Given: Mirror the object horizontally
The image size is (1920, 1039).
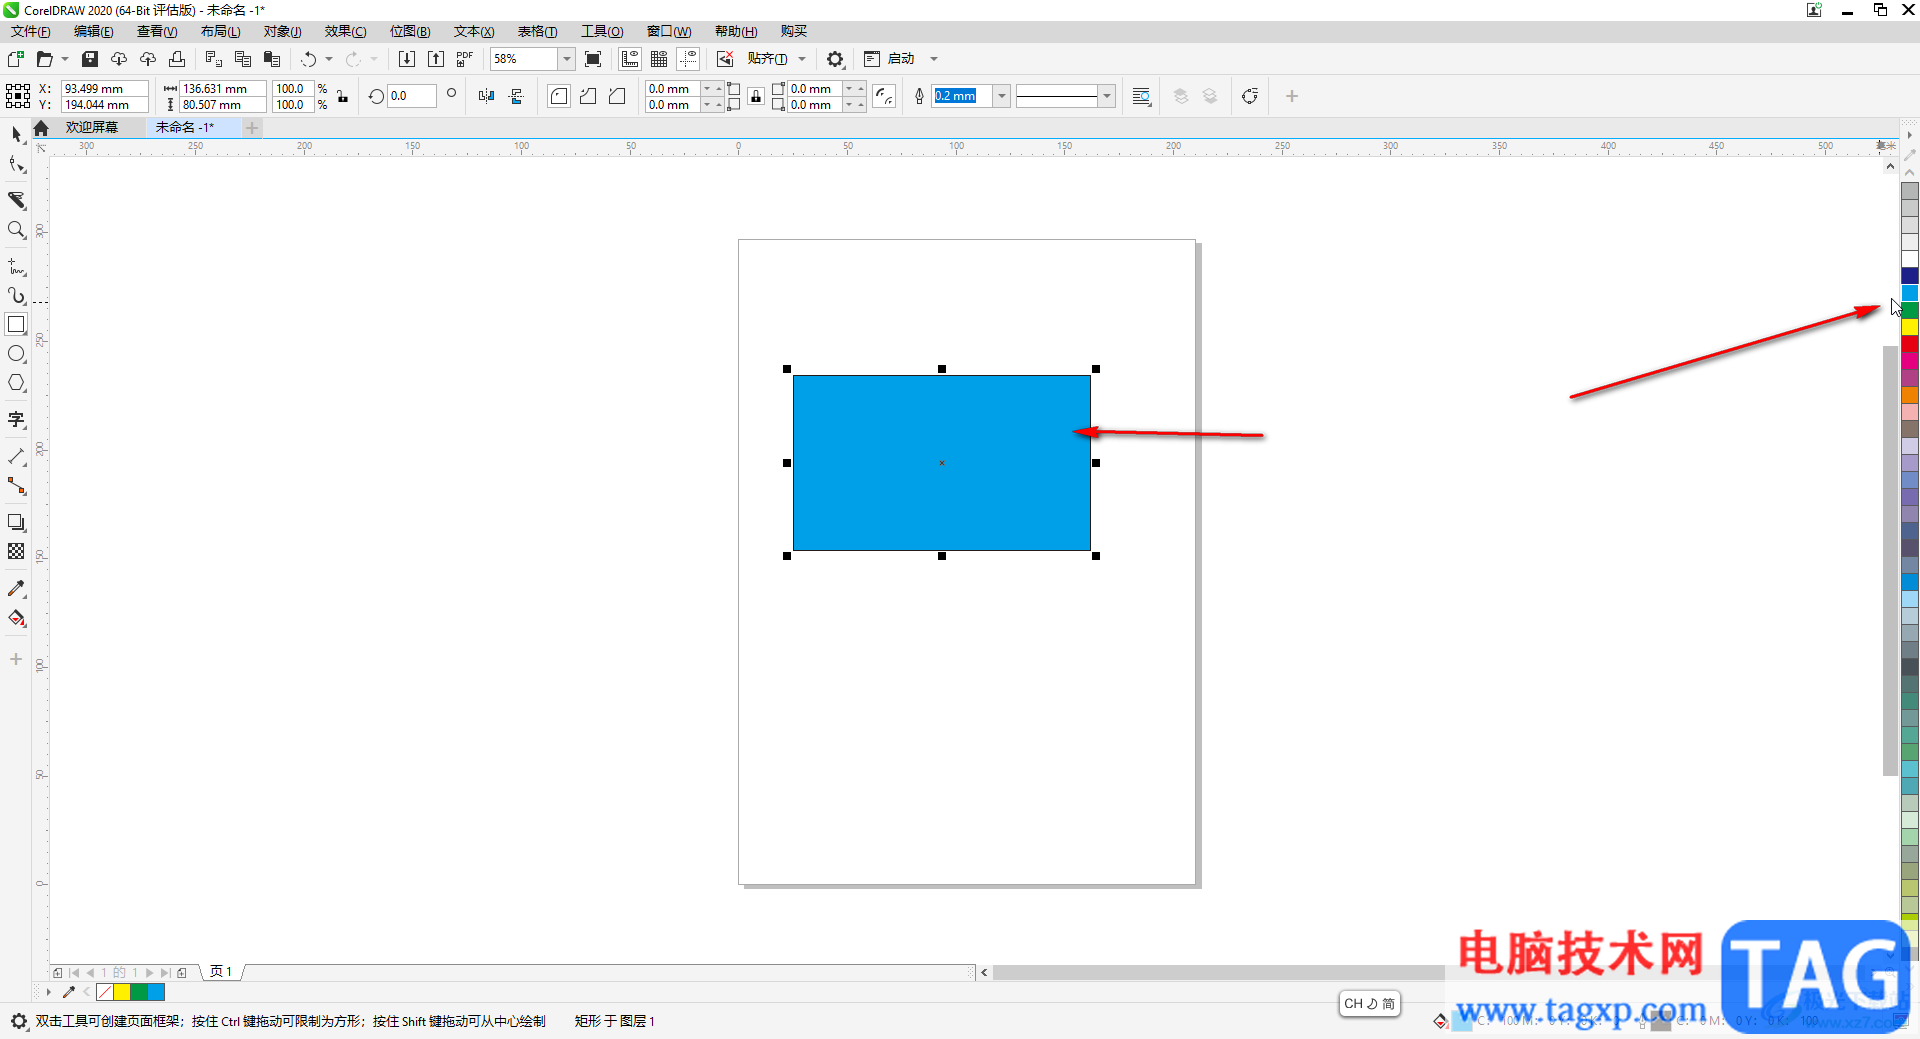Looking at the screenshot, I should tap(486, 96).
